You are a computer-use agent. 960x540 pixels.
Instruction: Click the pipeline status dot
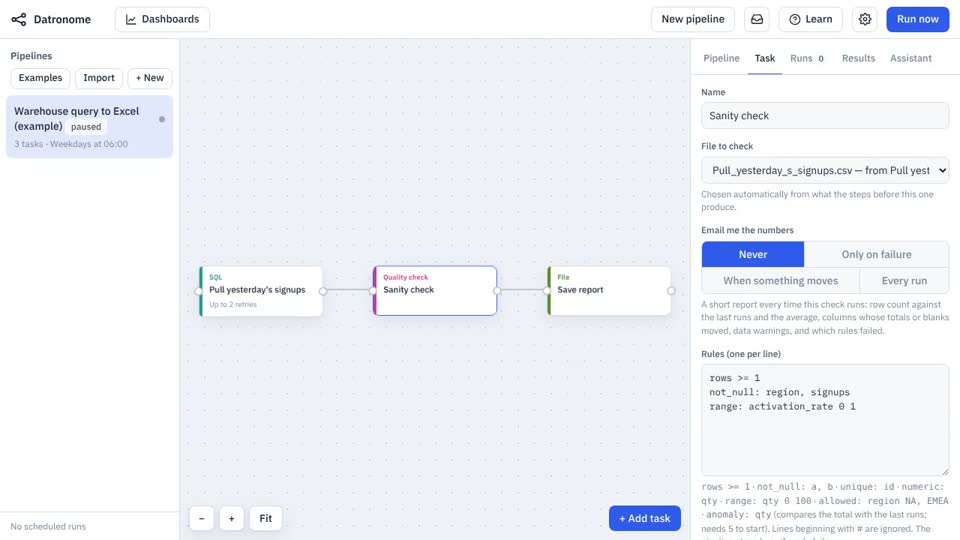point(162,119)
